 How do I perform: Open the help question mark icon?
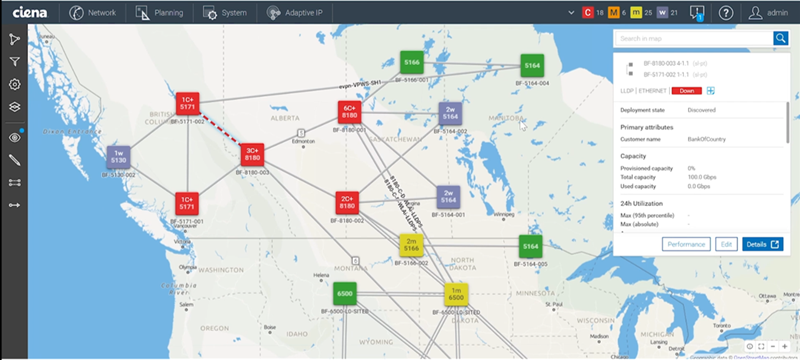(726, 13)
